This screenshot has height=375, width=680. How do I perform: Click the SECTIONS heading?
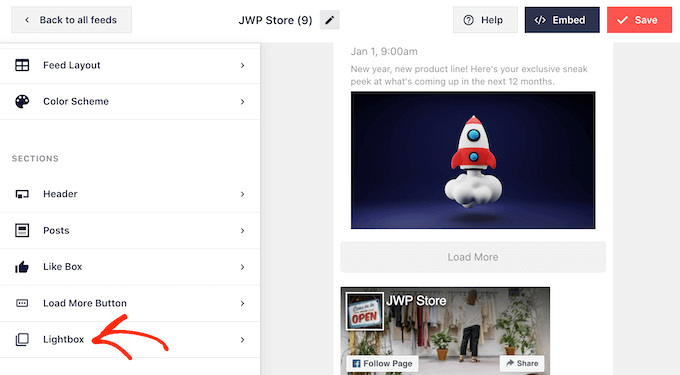(35, 159)
